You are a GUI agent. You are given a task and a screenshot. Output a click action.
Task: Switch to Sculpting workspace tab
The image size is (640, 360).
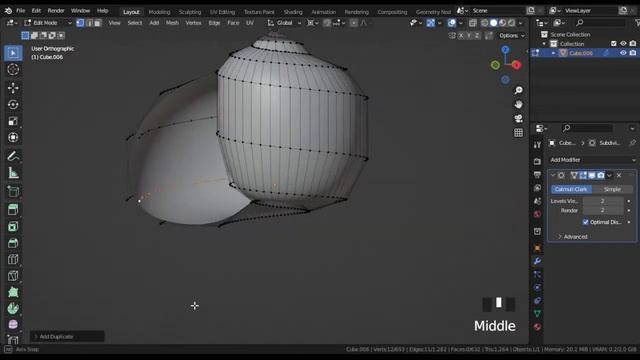click(190, 12)
